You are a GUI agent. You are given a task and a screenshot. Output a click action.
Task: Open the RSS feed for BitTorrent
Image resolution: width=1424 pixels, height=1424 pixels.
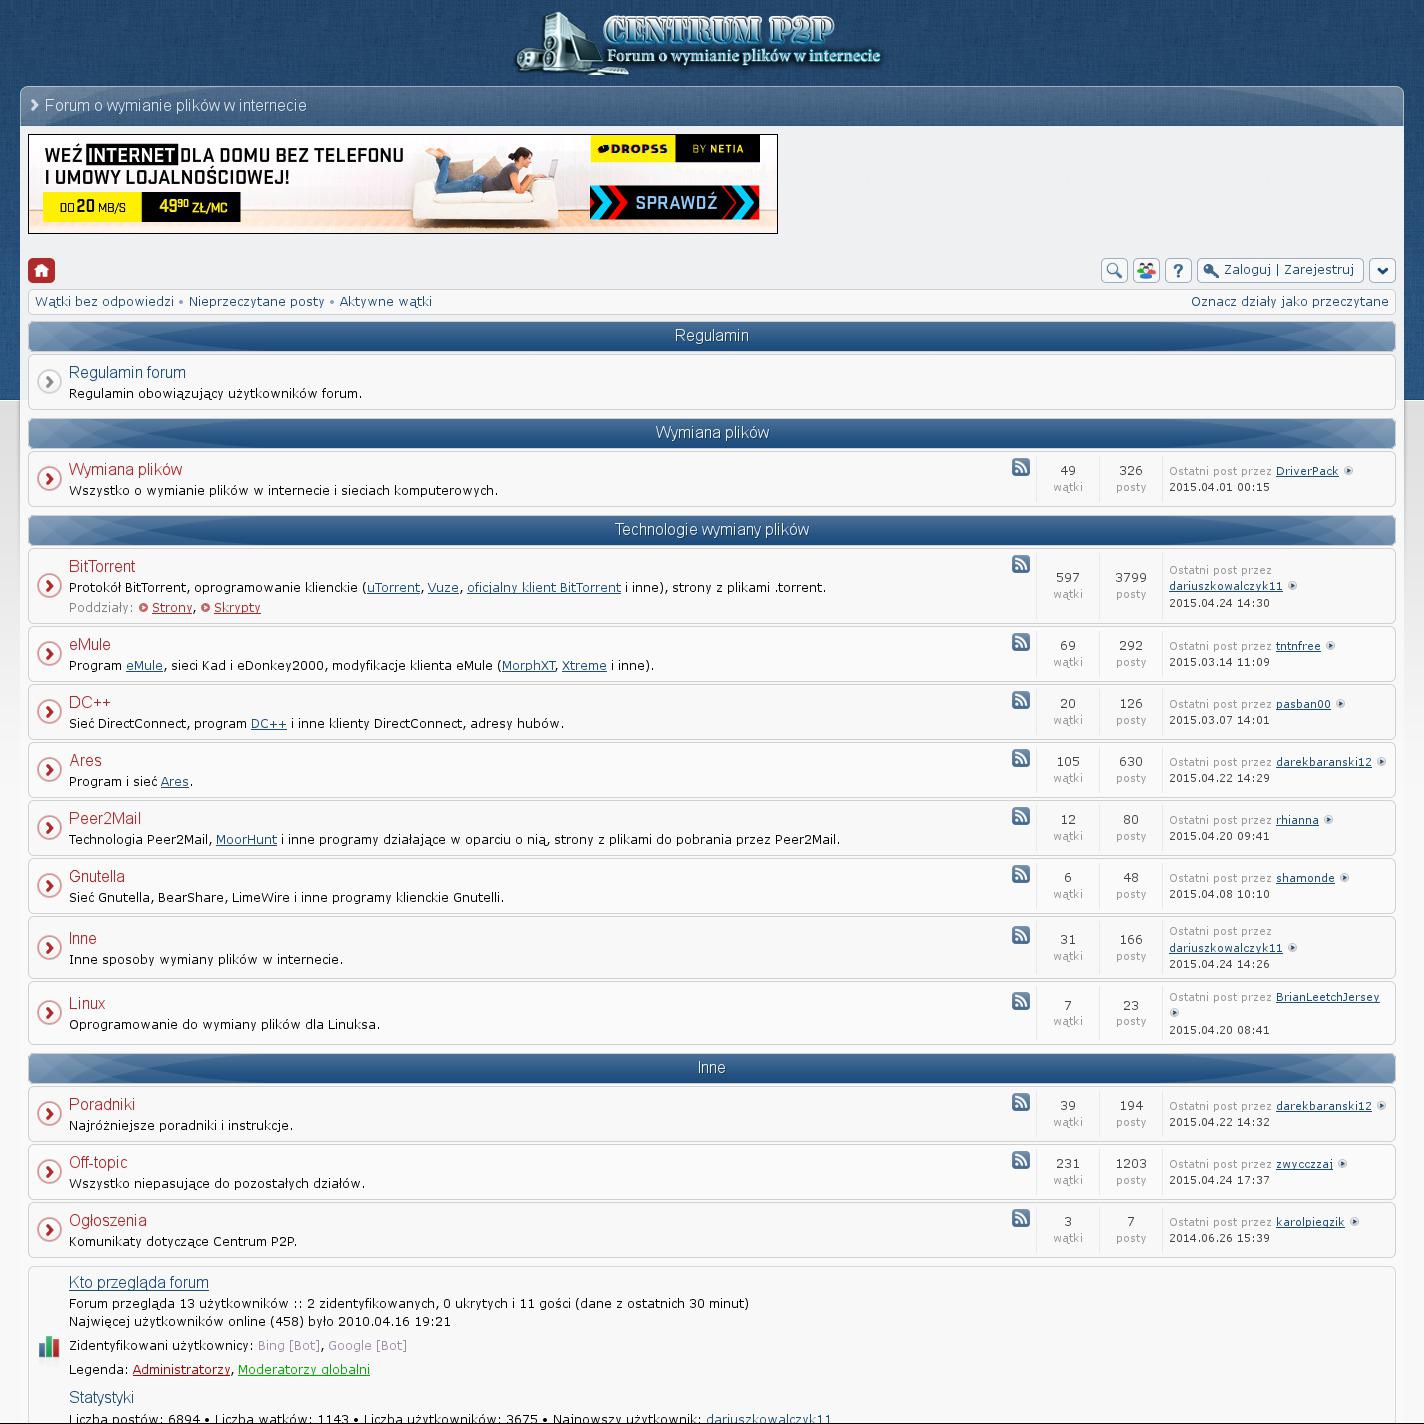tap(1020, 564)
